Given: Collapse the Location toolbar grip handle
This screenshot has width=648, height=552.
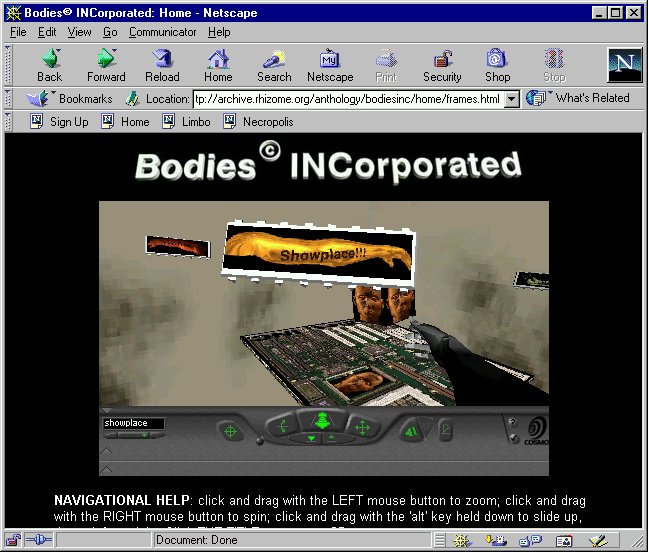Looking at the screenshot, I should click(x=8, y=99).
